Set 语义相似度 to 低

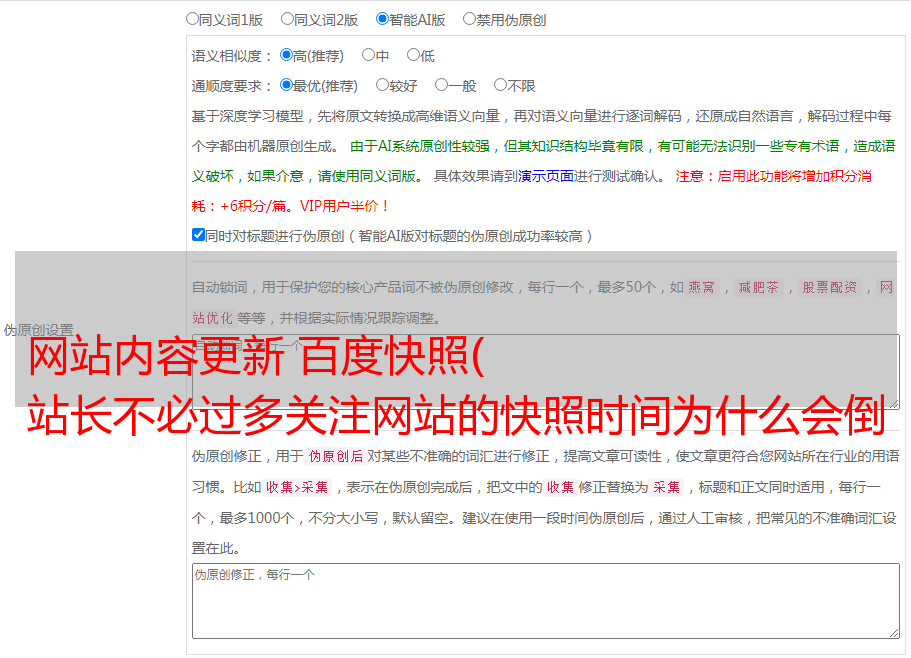[x=413, y=55]
